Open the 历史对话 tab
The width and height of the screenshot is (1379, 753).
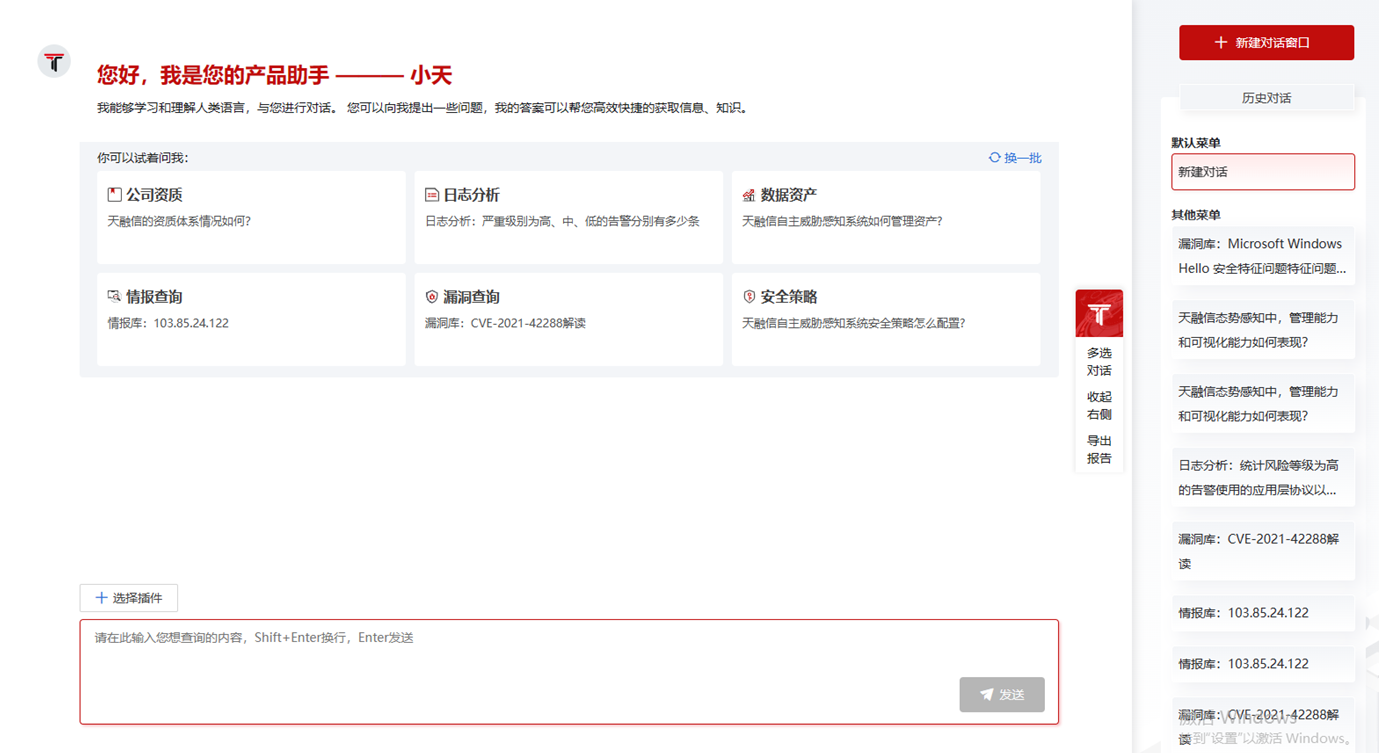1266,98
